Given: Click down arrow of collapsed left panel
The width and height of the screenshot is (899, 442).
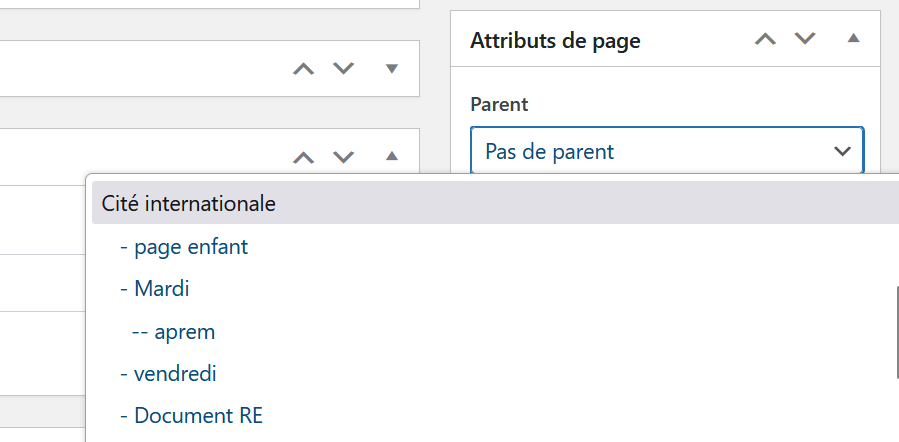Looking at the screenshot, I should pyautogui.click(x=344, y=69).
